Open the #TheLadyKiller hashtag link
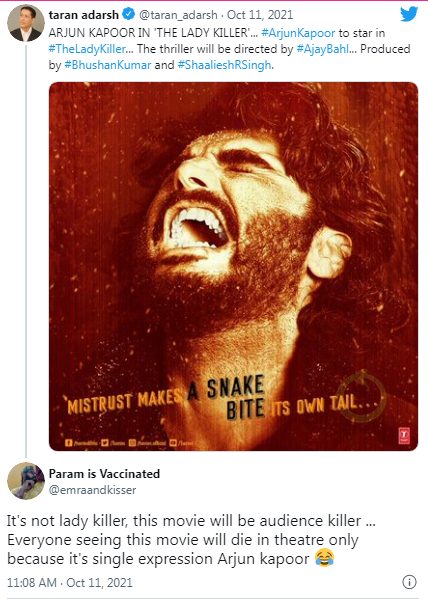 pyautogui.click(x=87, y=49)
